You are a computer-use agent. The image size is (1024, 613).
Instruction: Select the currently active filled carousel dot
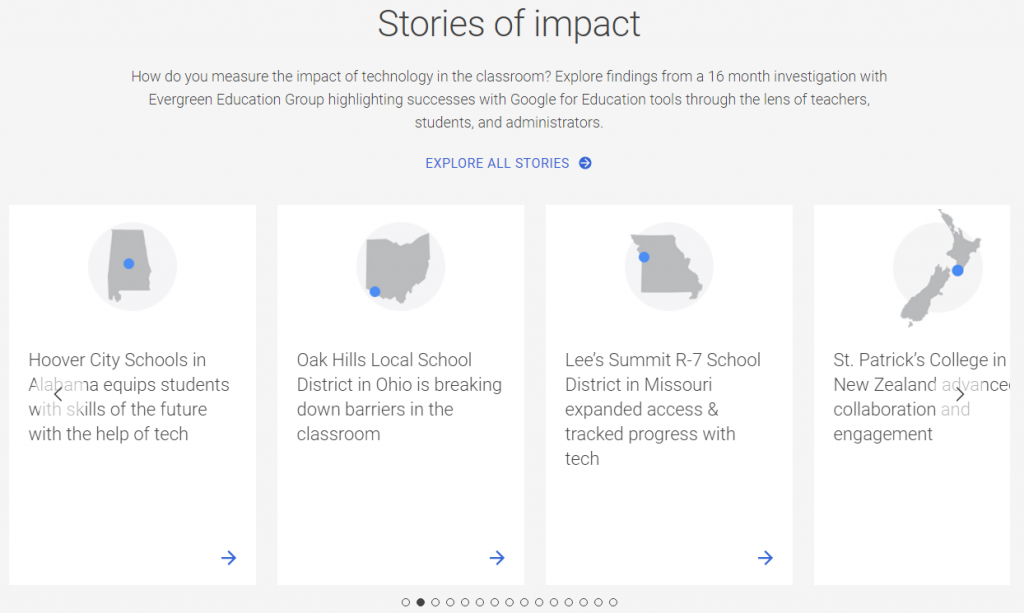point(421,602)
